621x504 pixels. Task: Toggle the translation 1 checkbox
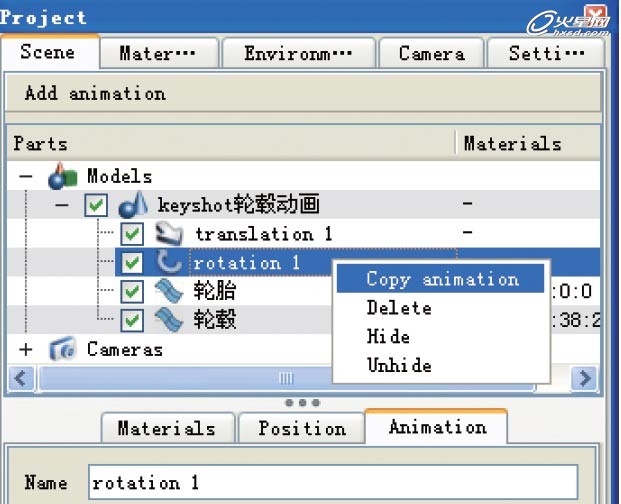pos(132,234)
